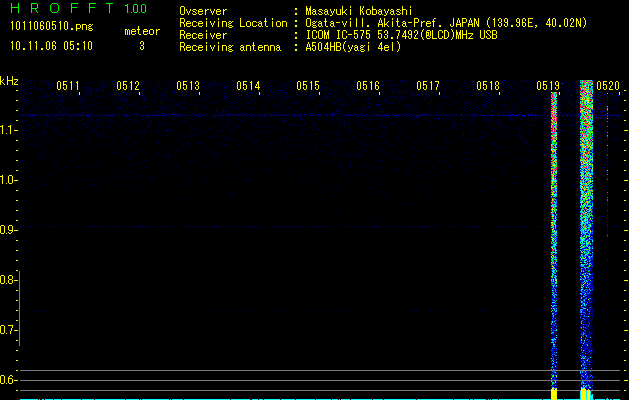Click the 1.1 frequency axis label
This screenshot has height=400, width=629.
[8, 130]
